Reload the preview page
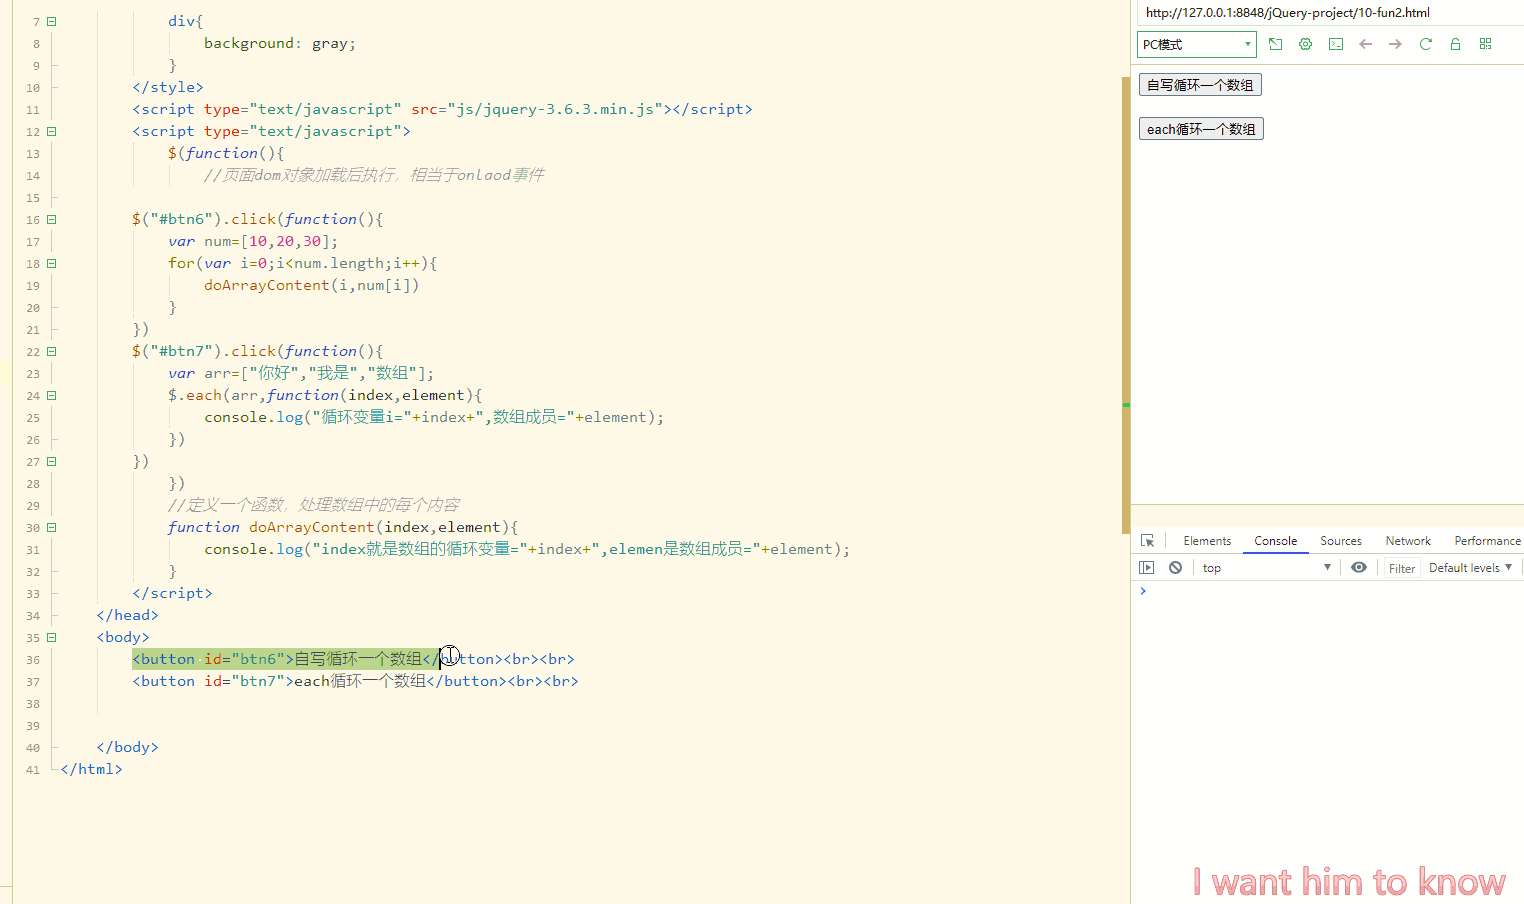Screen dimensions: 1524x904 click(x=1425, y=44)
